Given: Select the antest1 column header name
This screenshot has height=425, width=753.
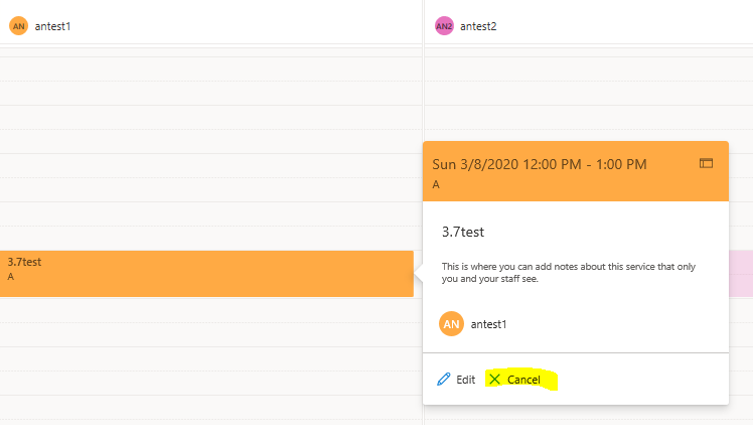Looking at the screenshot, I should [x=52, y=26].
